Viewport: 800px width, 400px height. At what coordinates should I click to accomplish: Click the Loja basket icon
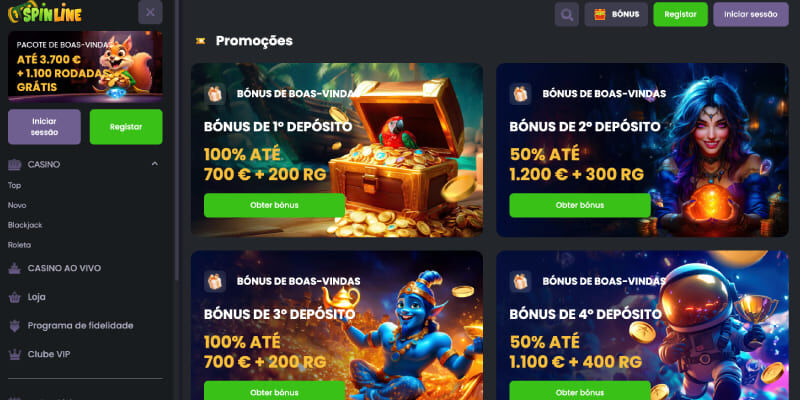coord(15,297)
